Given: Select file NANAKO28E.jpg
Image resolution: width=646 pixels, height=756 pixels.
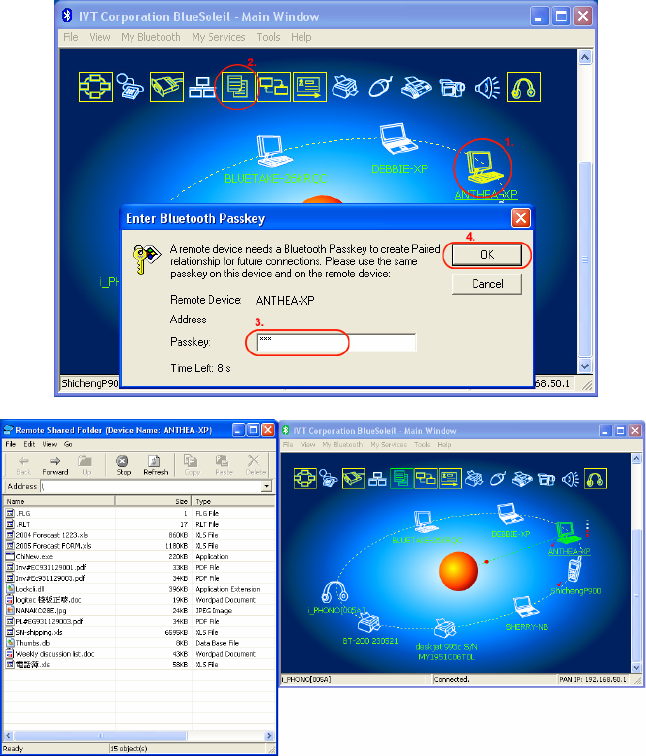Looking at the screenshot, I should click(x=36, y=610).
